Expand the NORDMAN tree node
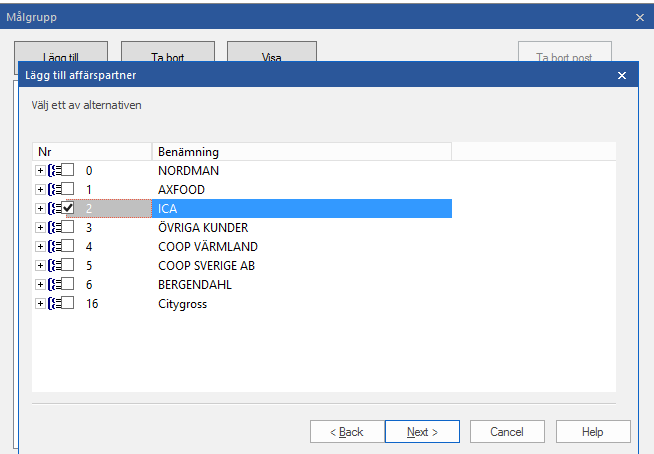This screenshot has height=454, width=654. coord(40,171)
